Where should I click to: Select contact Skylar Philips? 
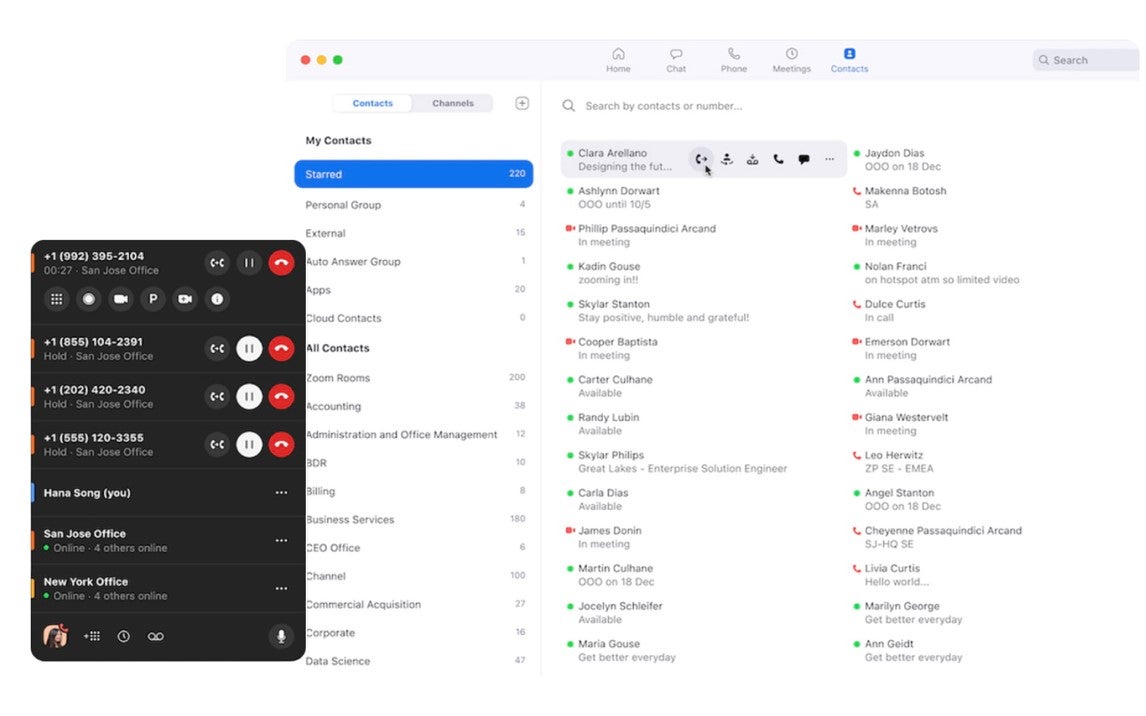point(677,462)
